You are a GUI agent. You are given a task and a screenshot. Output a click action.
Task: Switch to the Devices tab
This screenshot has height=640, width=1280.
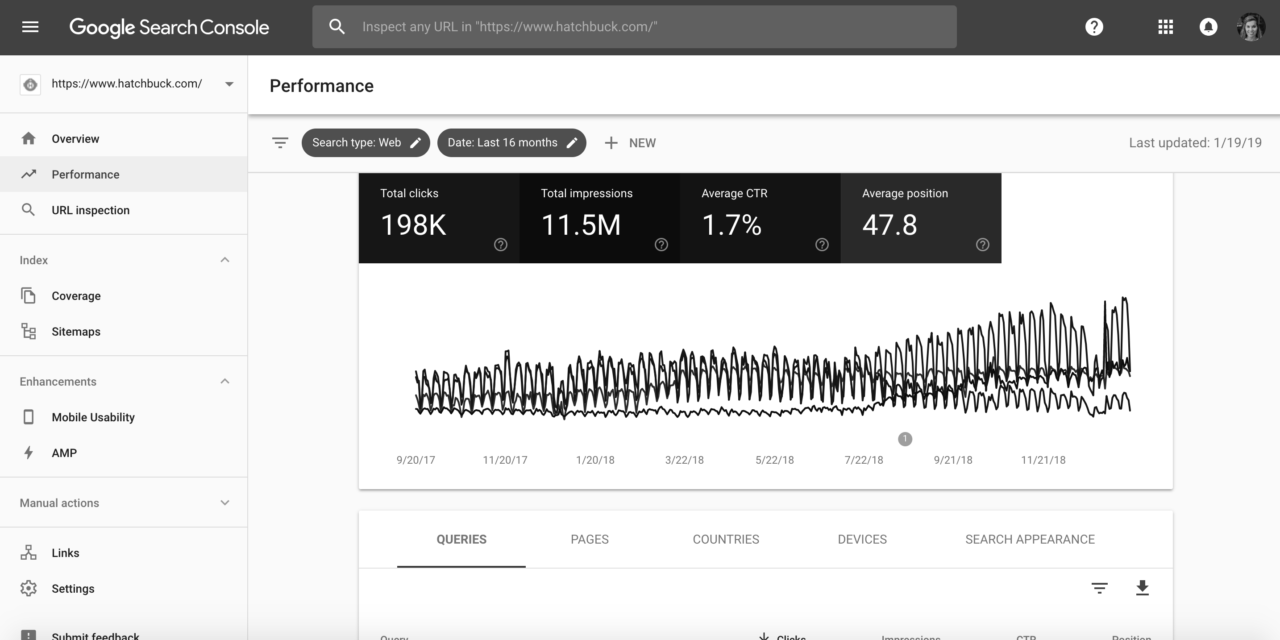click(862, 539)
